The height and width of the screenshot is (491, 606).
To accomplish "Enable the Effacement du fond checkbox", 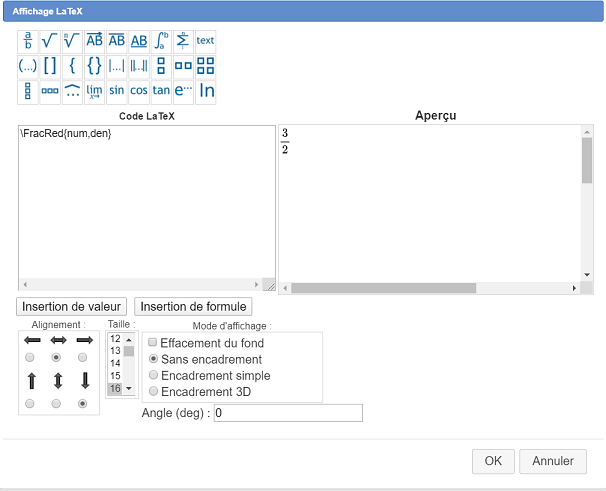I will pyautogui.click(x=153, y=343).
